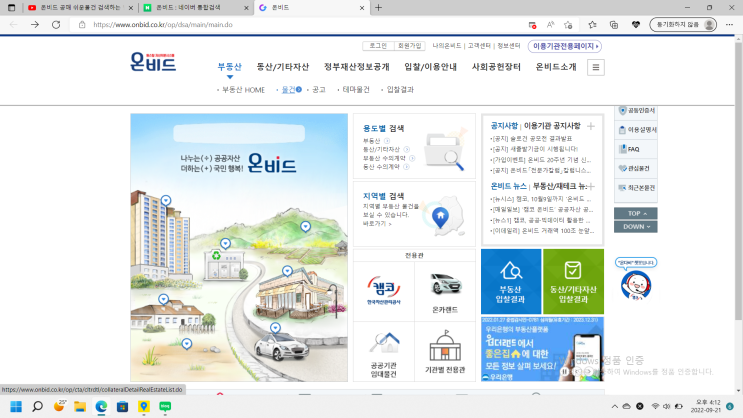Click the map pin above the apartment tower
Image resolution: width=743 pixels, height=418 pixels.
point(166,200)
